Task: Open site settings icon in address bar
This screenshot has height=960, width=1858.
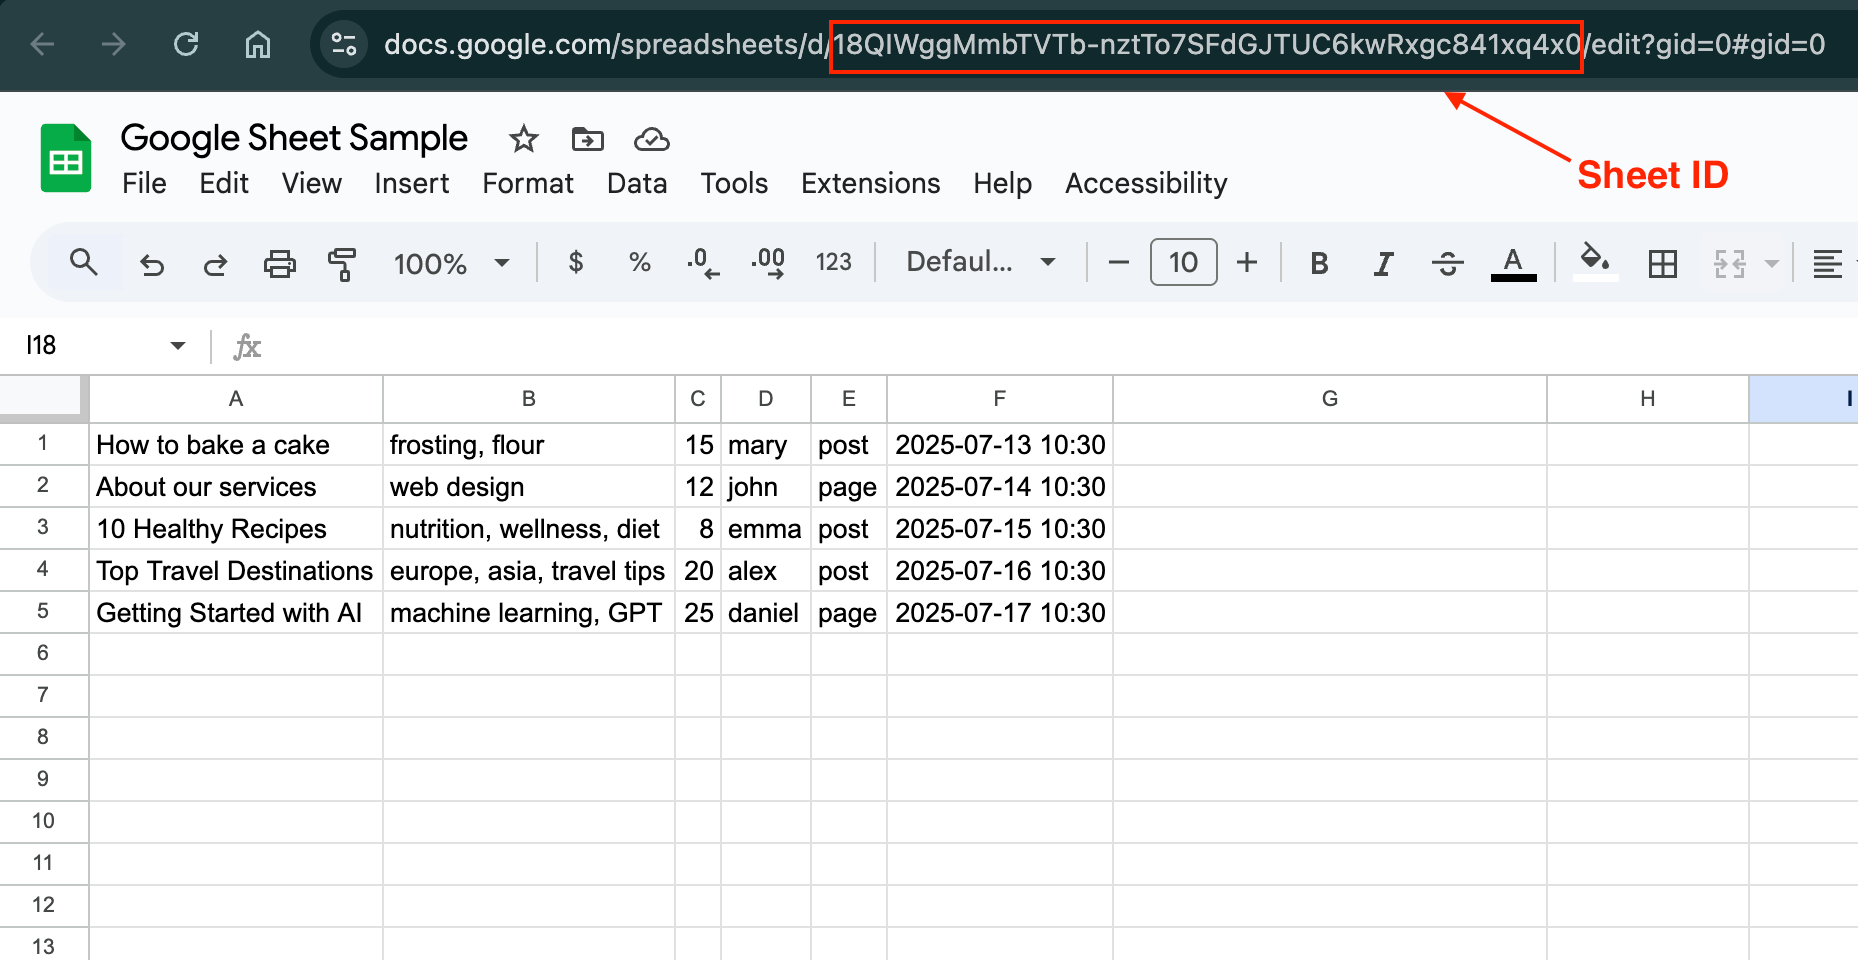Action: click(x=344, y=44)
